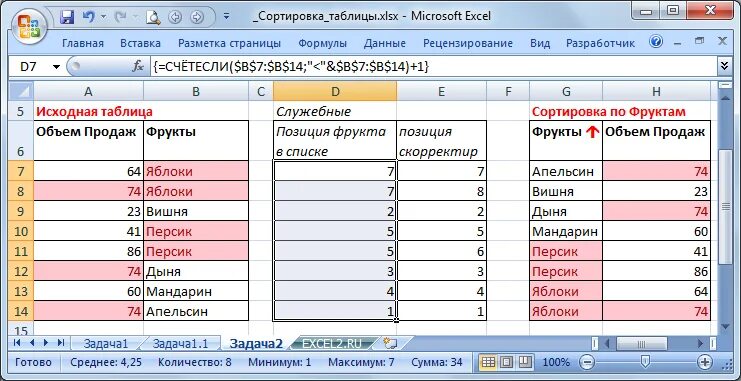Select column A header
This screenshot has height=381, width=741.
click(x=88, y=91)
